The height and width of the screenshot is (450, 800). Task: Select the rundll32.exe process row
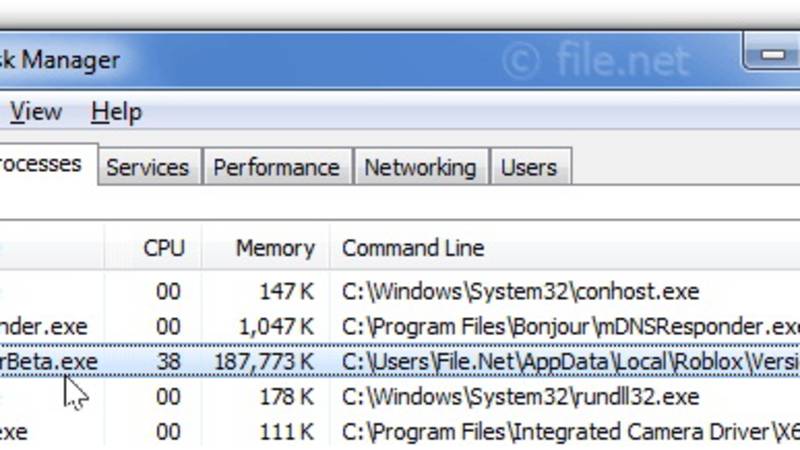pos(520,396)
